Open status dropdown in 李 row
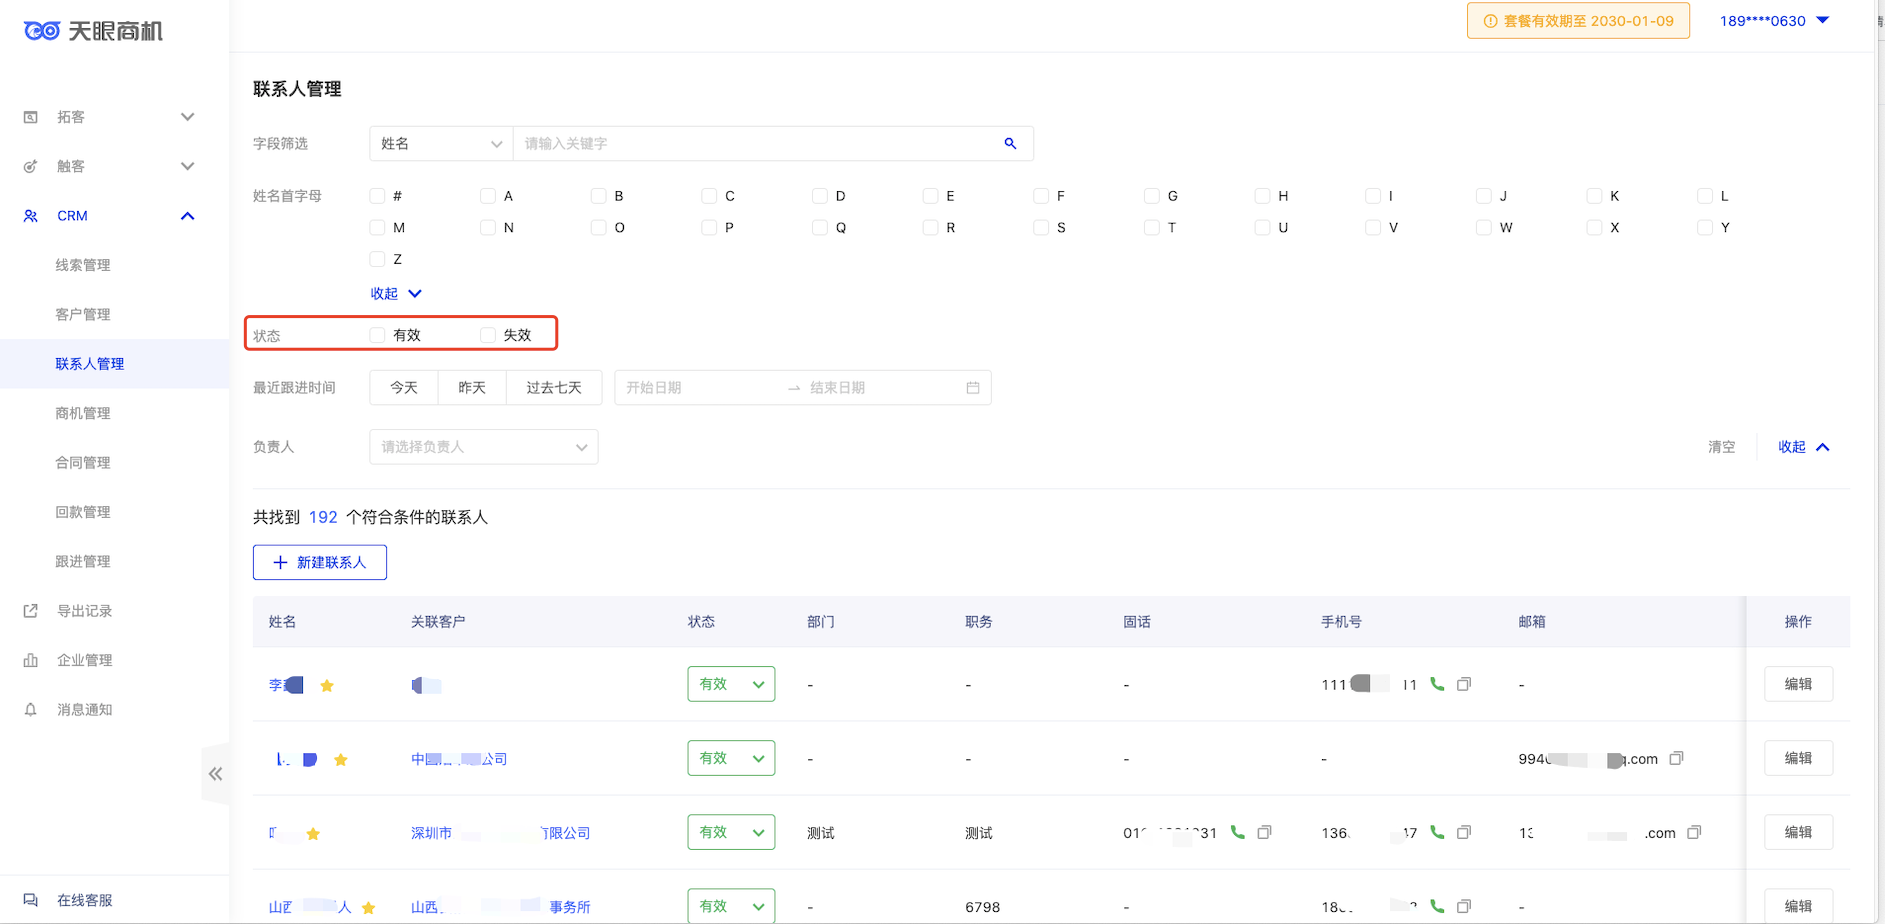Viewport: 1885px width, 924px height. pos(731,684)
